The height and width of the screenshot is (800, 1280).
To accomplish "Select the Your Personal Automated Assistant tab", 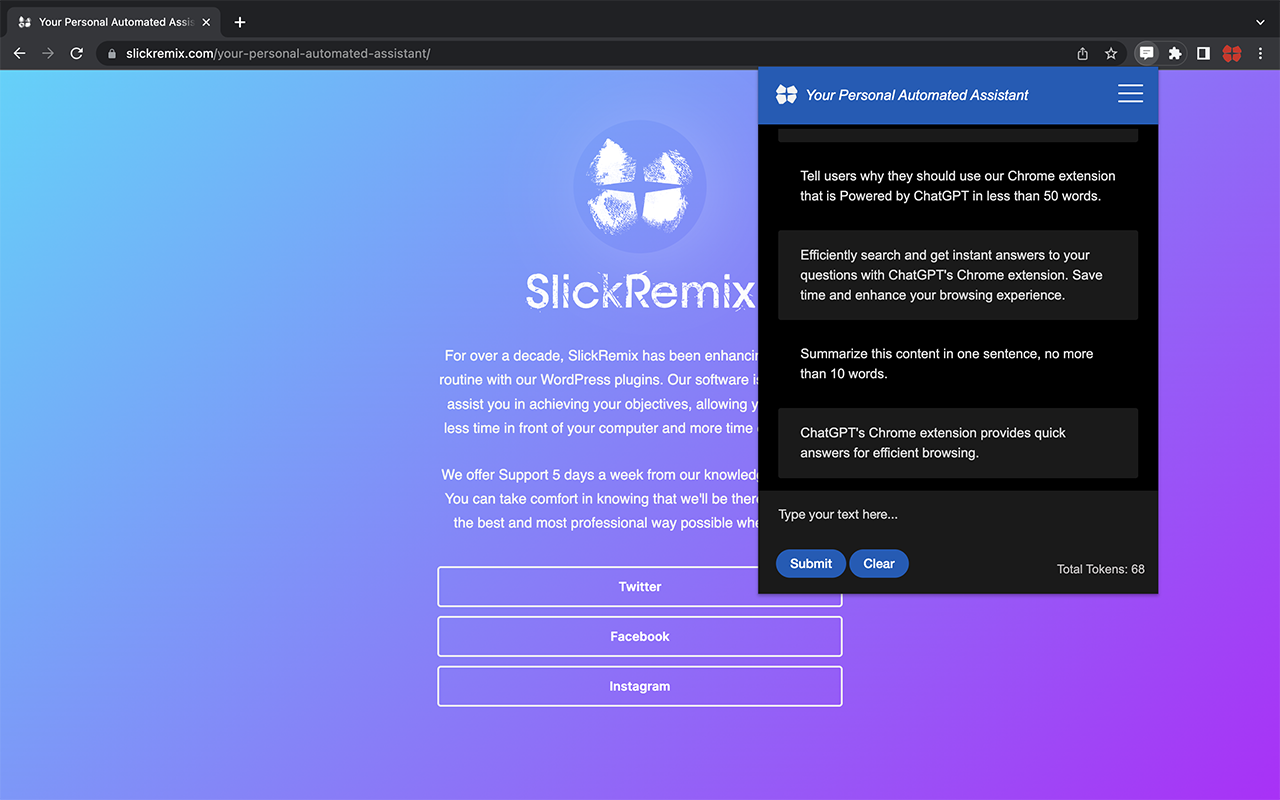I will (114, 22).
